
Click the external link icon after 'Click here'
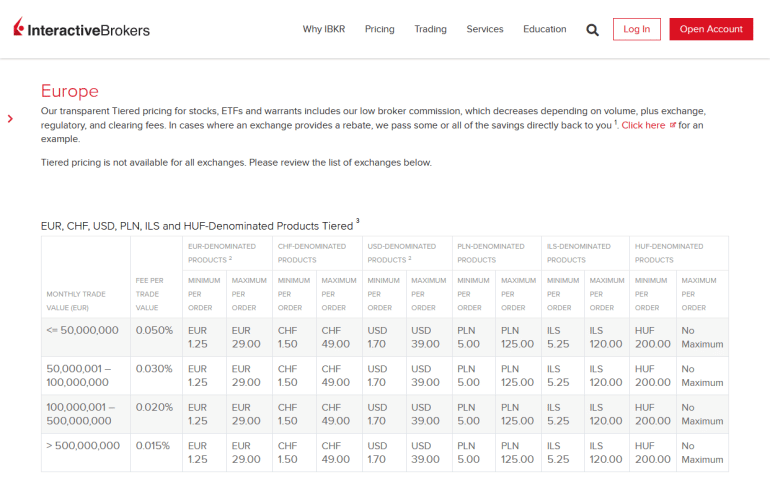(x=672, y=125)
